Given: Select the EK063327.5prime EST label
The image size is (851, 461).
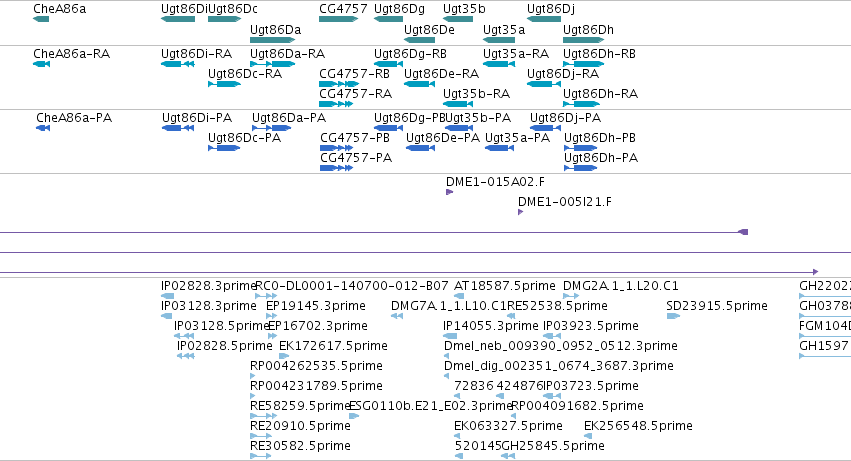Looking at the screenshot, I should [x=509, y=426].
